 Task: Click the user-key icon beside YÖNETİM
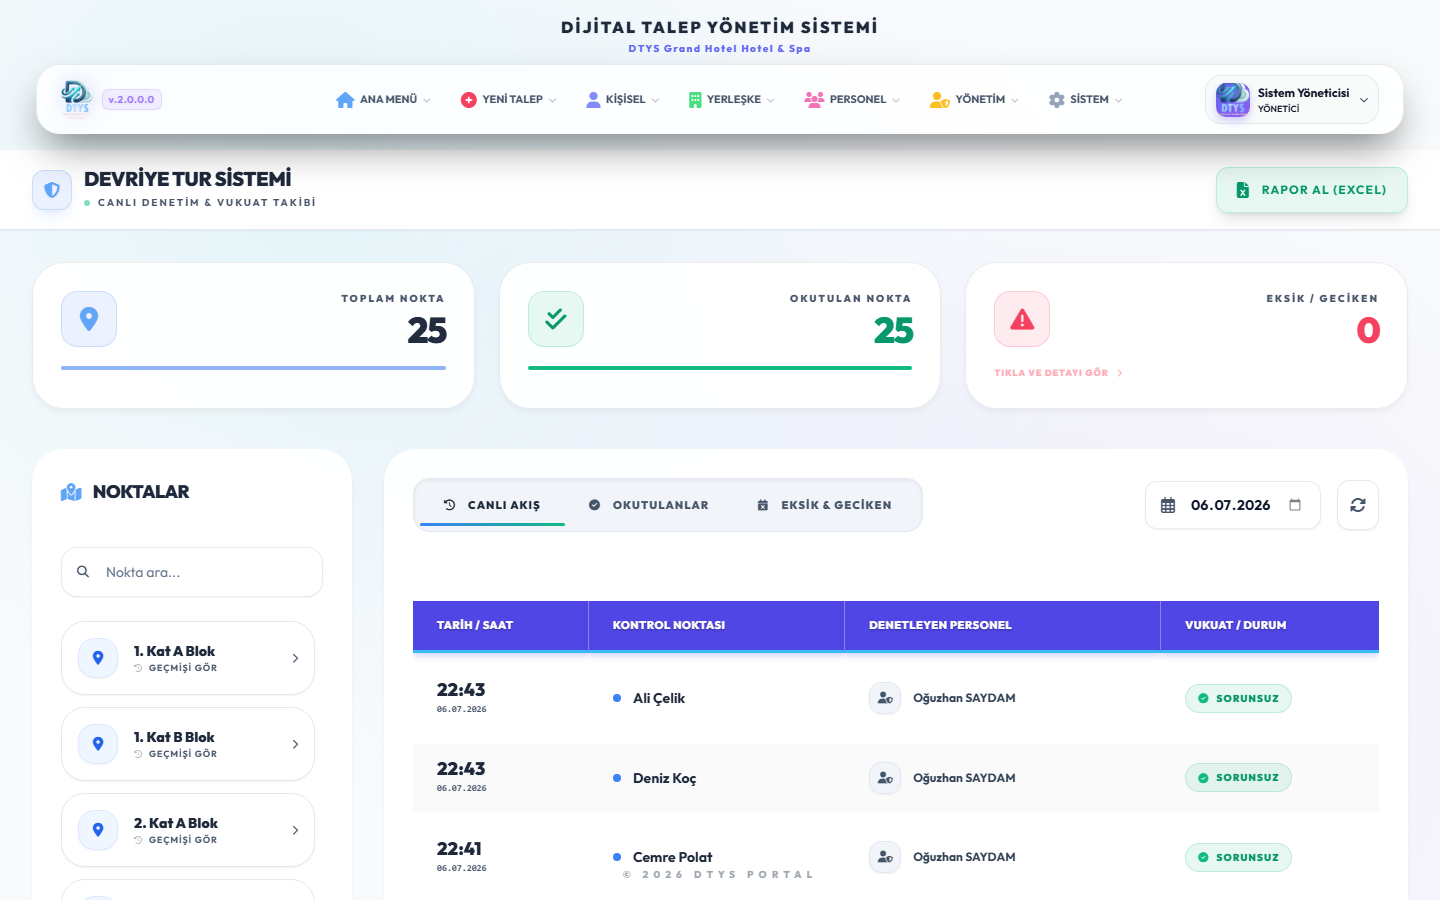pyautogui.click(x=939, y=100)
